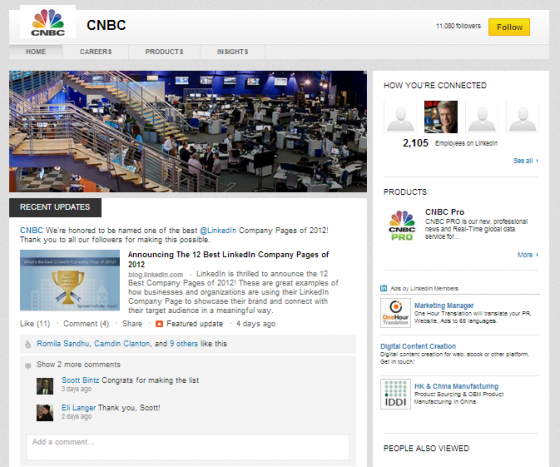Click the OneHour Translation ad icon

[395, 313]
